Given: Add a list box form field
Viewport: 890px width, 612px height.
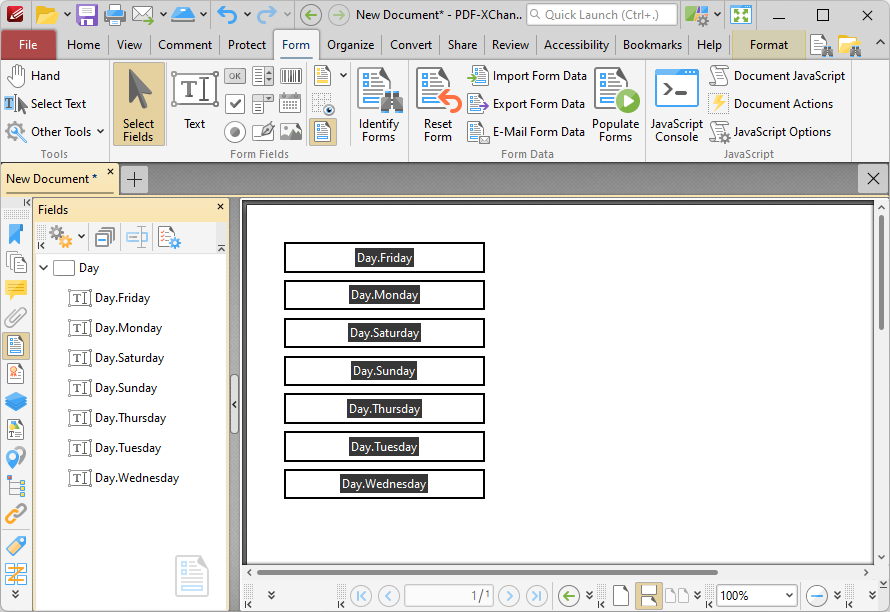Looking at the screenshot, I should [x=262, y=76].
